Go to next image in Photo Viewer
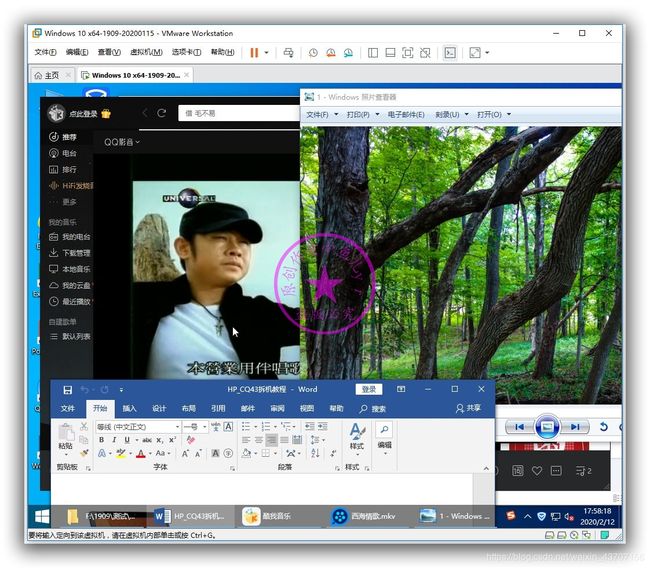 point(575,427)
